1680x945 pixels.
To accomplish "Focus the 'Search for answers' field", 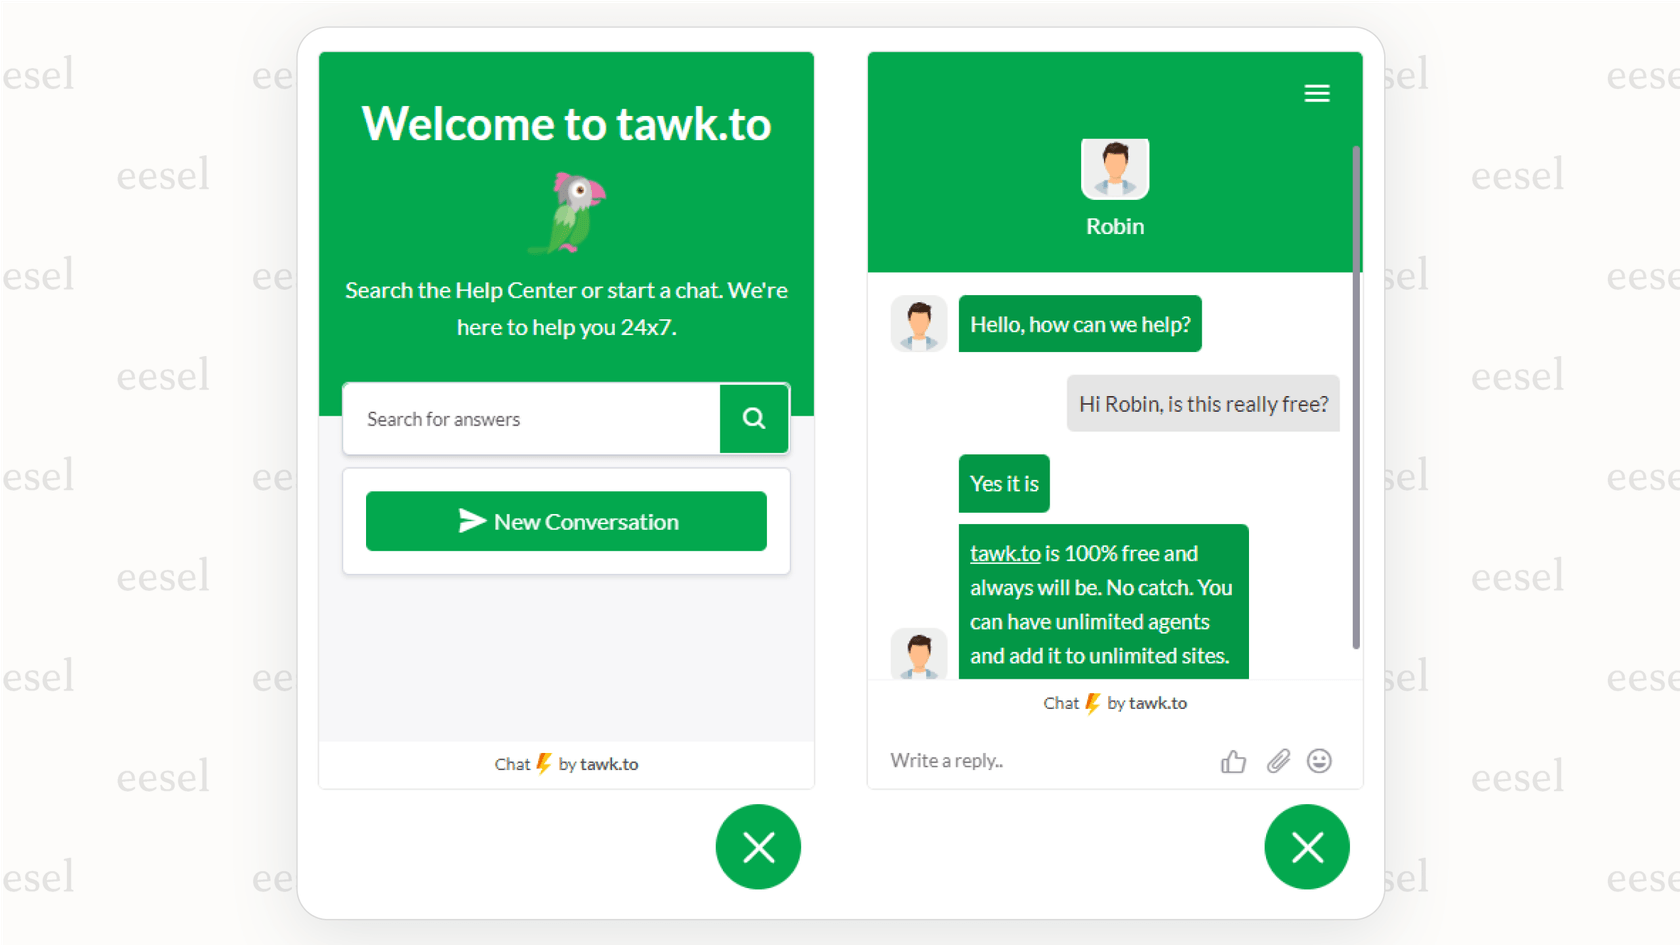I will (530, 419).
